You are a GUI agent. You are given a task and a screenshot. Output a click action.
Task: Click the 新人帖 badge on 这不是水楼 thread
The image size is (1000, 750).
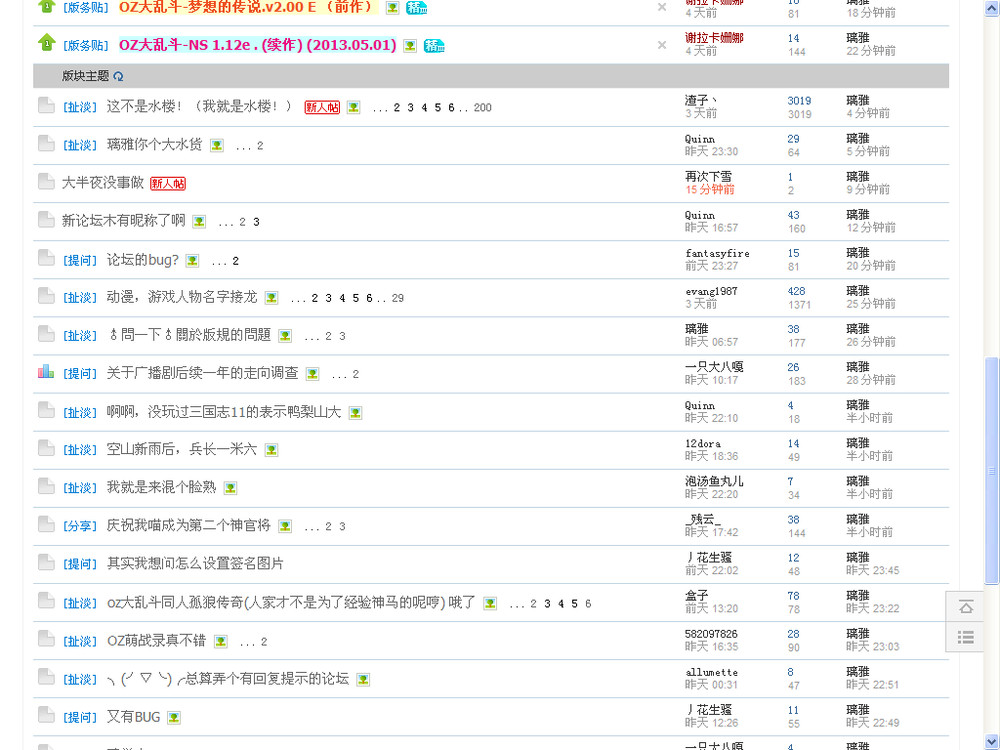click(322, 107)
